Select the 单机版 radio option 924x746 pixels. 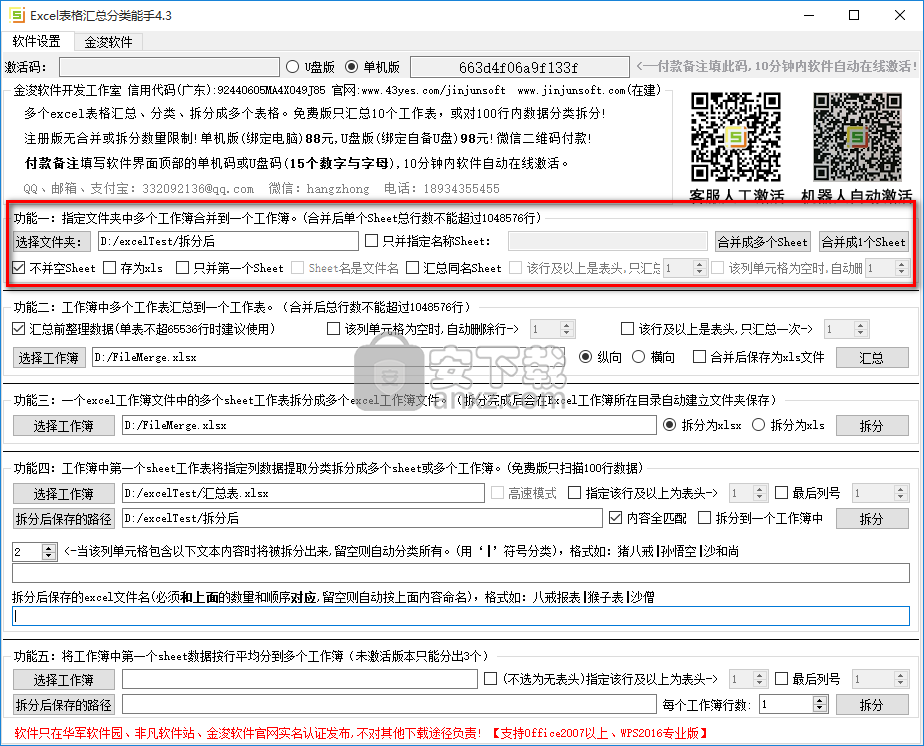point(372,67)
